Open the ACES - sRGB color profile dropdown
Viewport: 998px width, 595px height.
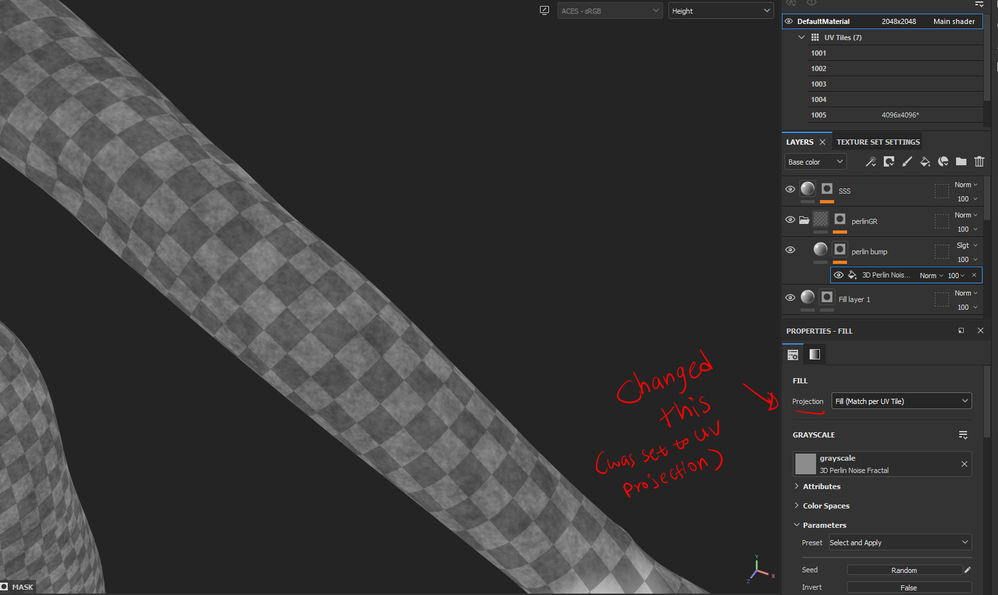610,11
